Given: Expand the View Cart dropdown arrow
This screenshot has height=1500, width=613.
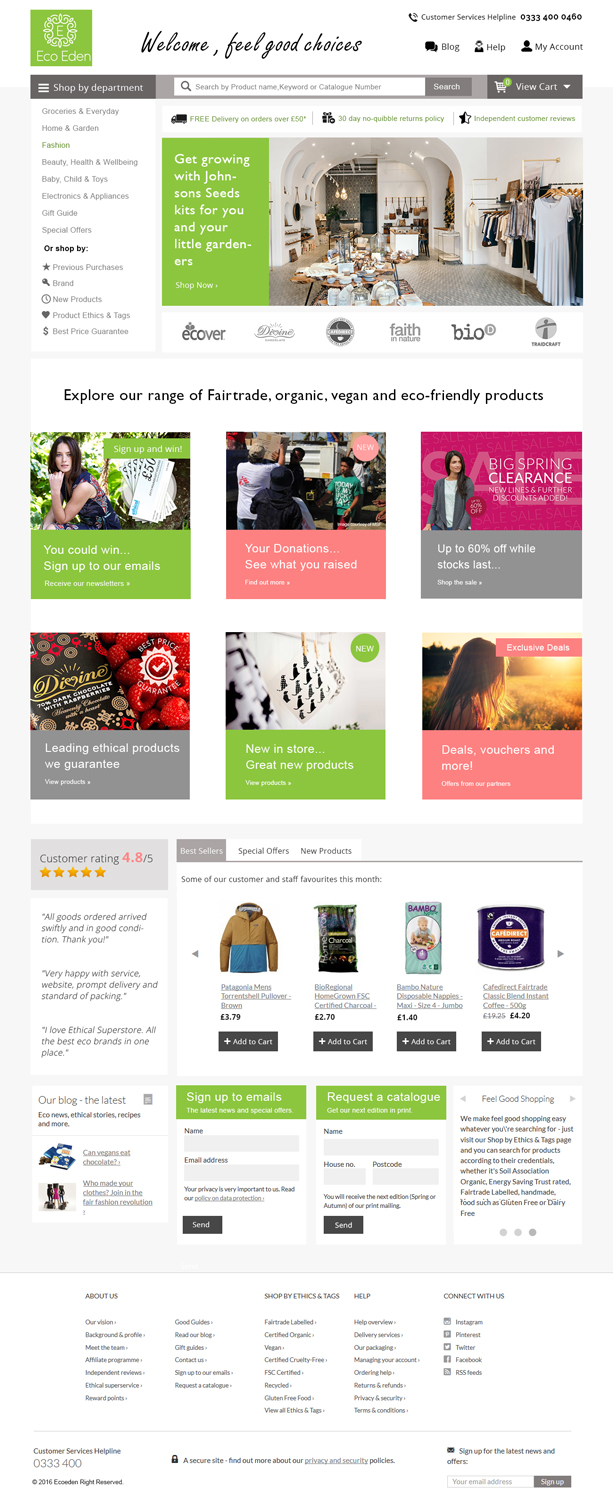Looking at the screenshot, I should 567,87.
